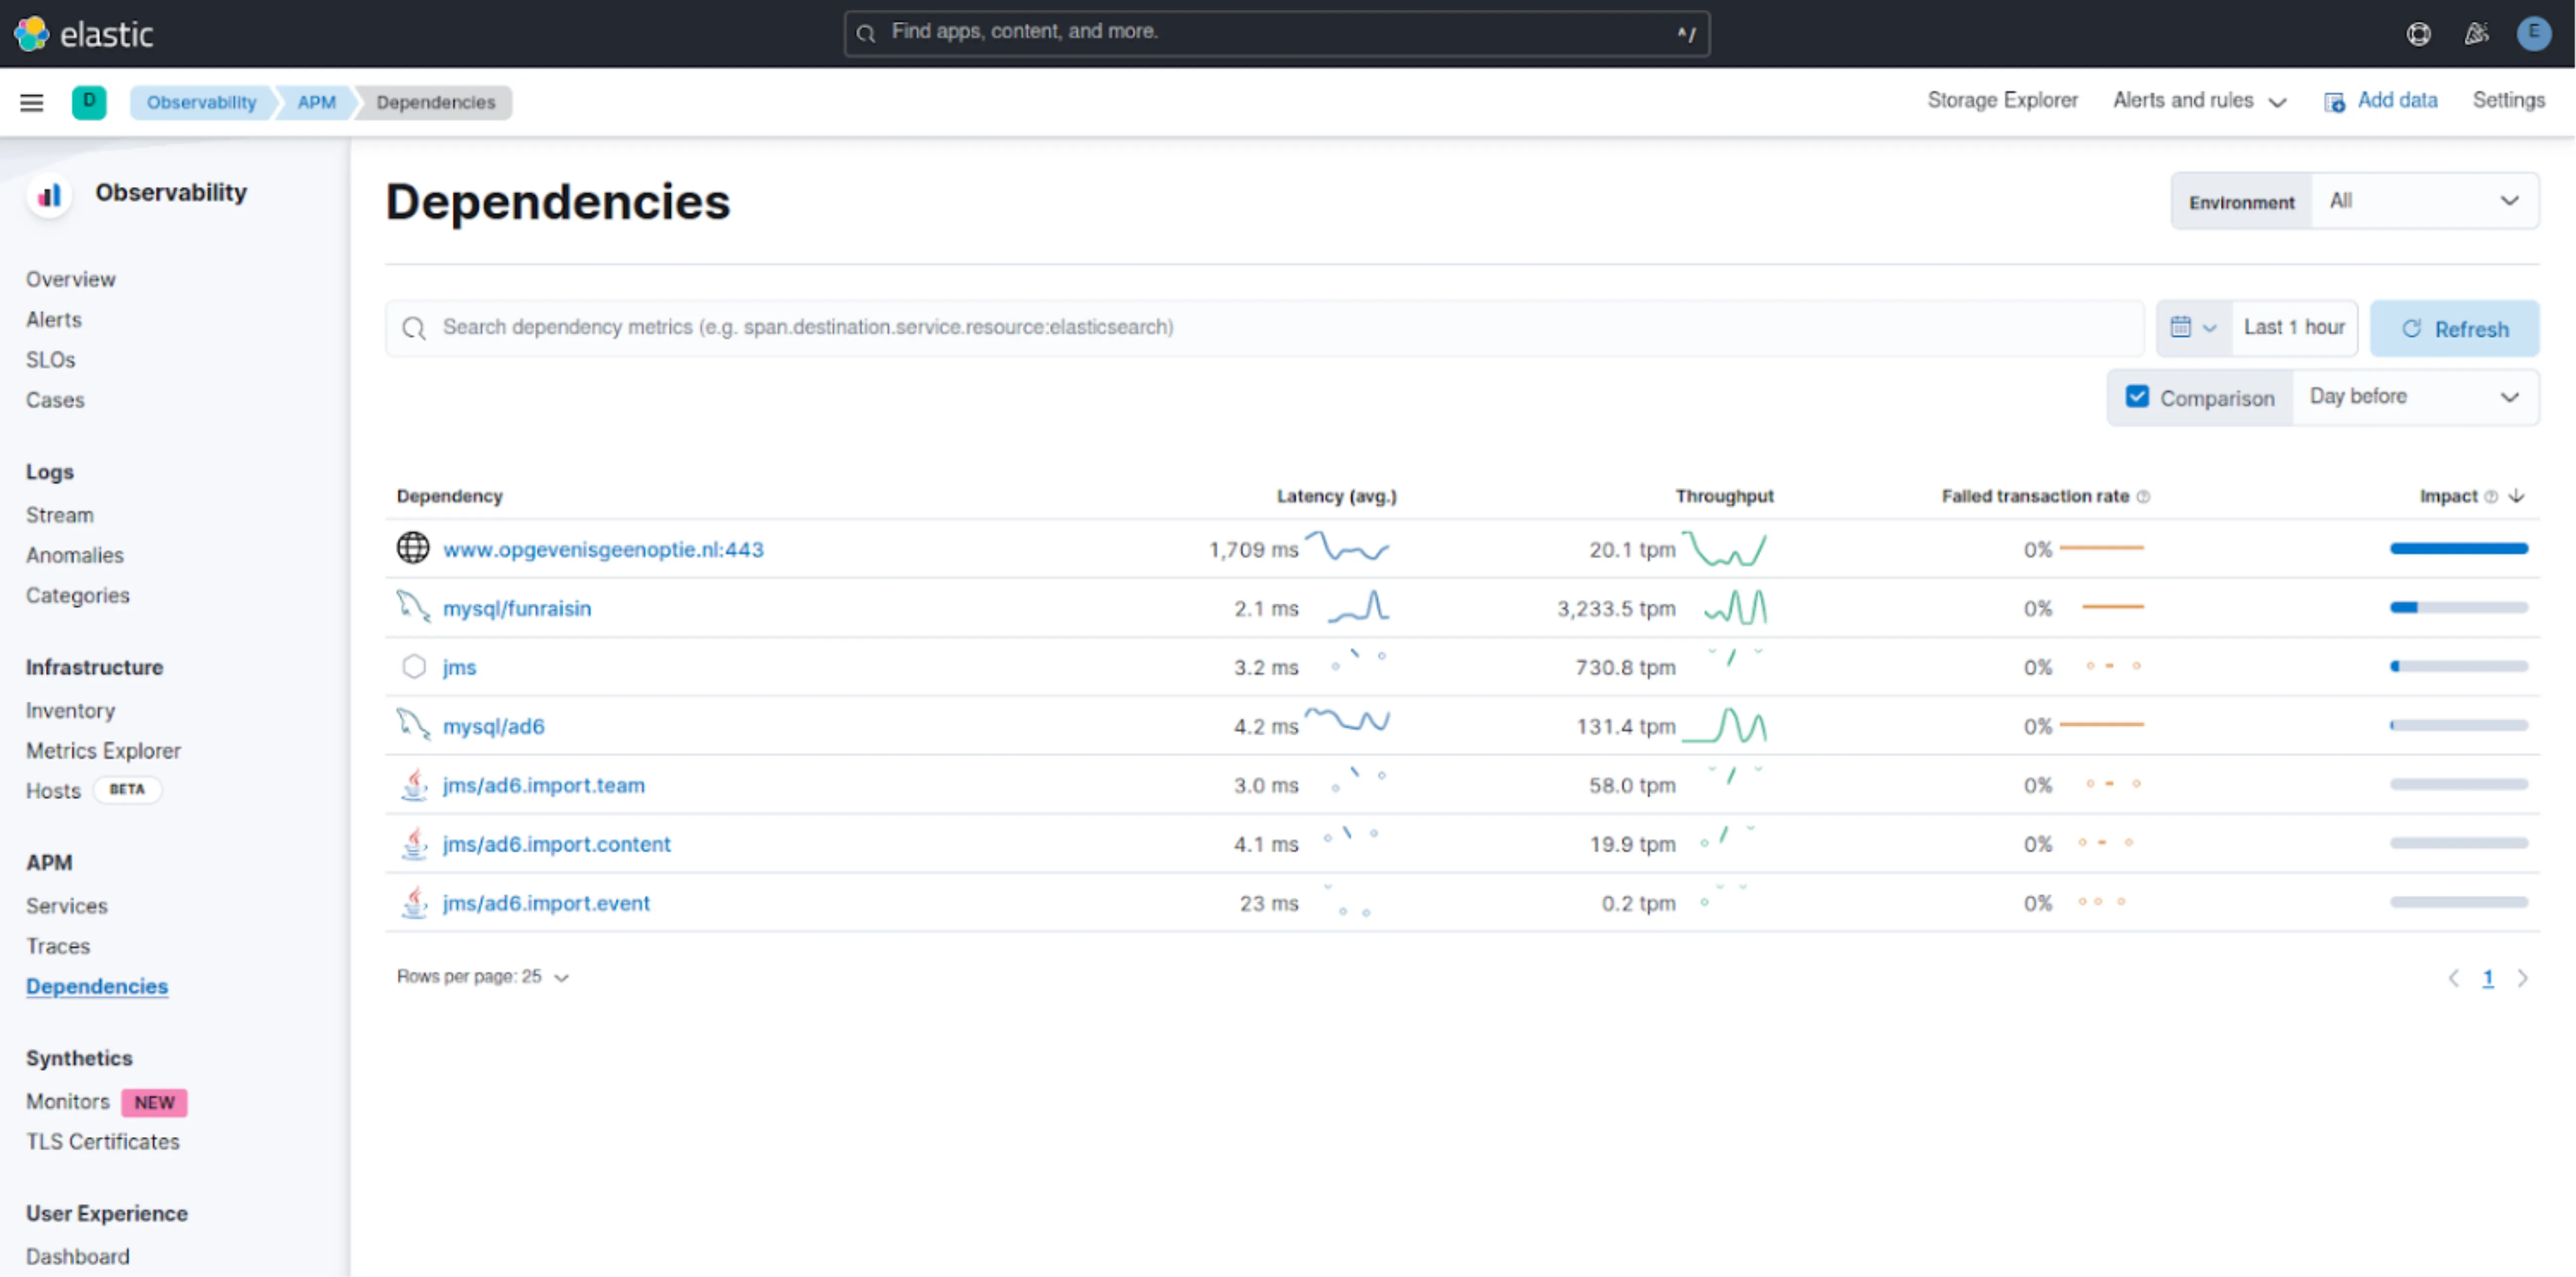Open the space selector D avatar
This screenshot has width=2576, height=1277.
[x=89, y=102]
